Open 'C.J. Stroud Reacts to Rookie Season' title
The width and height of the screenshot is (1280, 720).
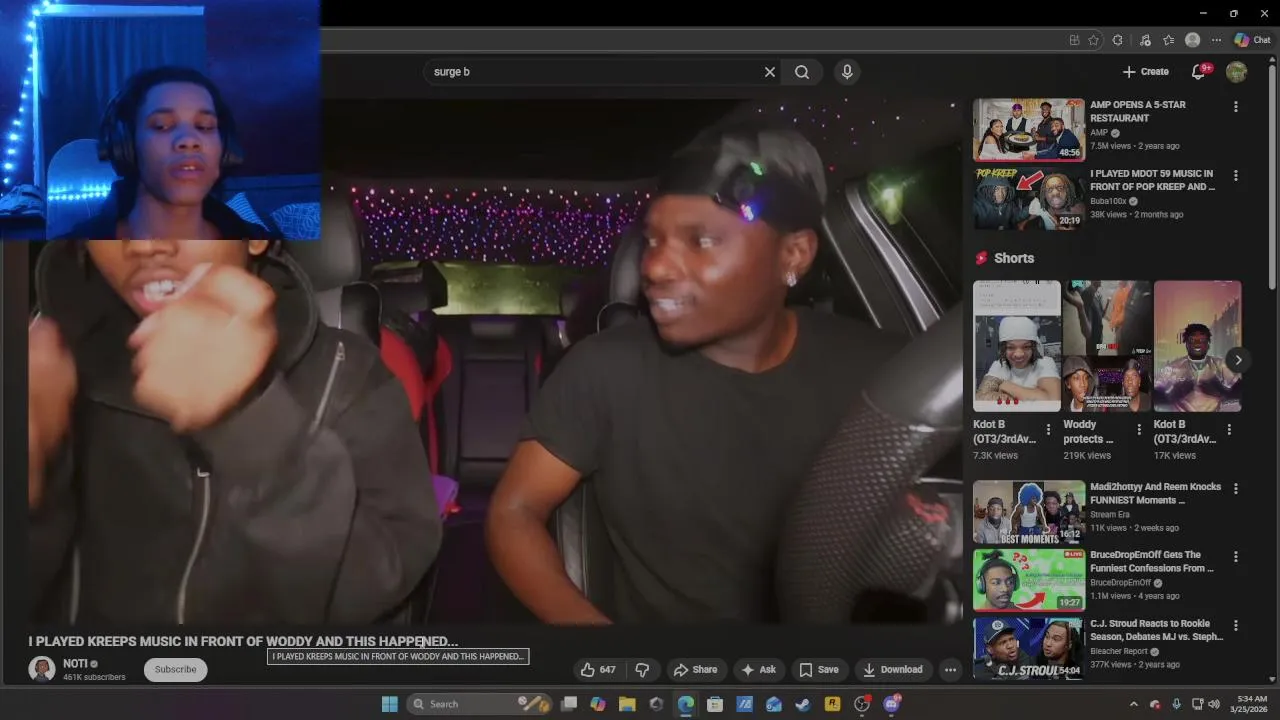1156,630
